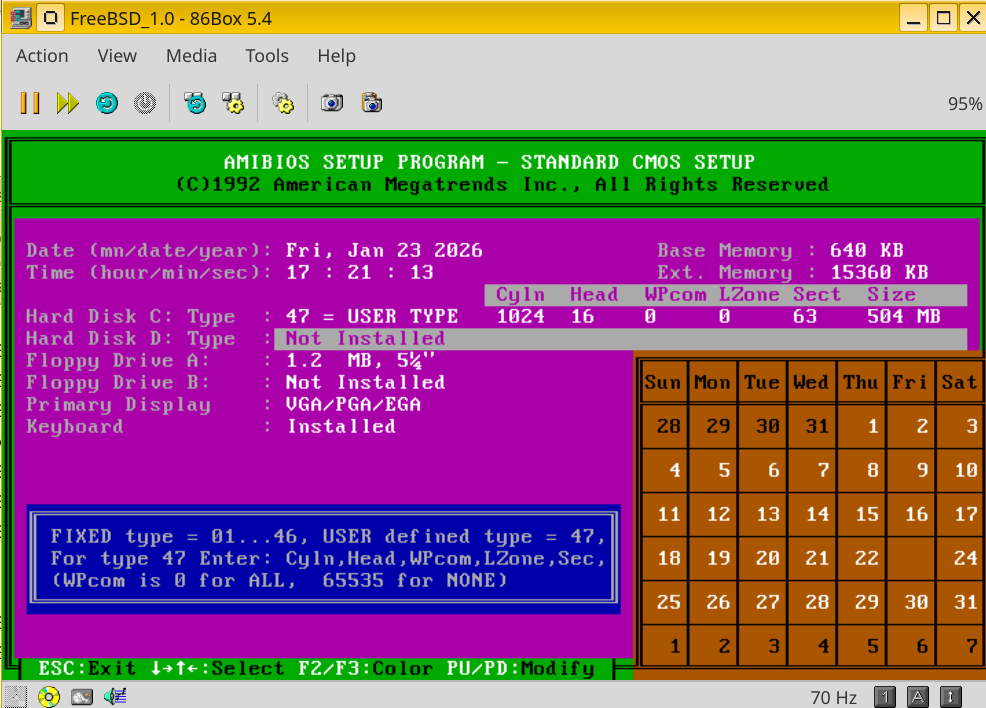Send Ctrl+Alt+Del using the toolbar icon
Image resolution: width=986 pixels, height=708 pixels.
(x=195, y=103)
